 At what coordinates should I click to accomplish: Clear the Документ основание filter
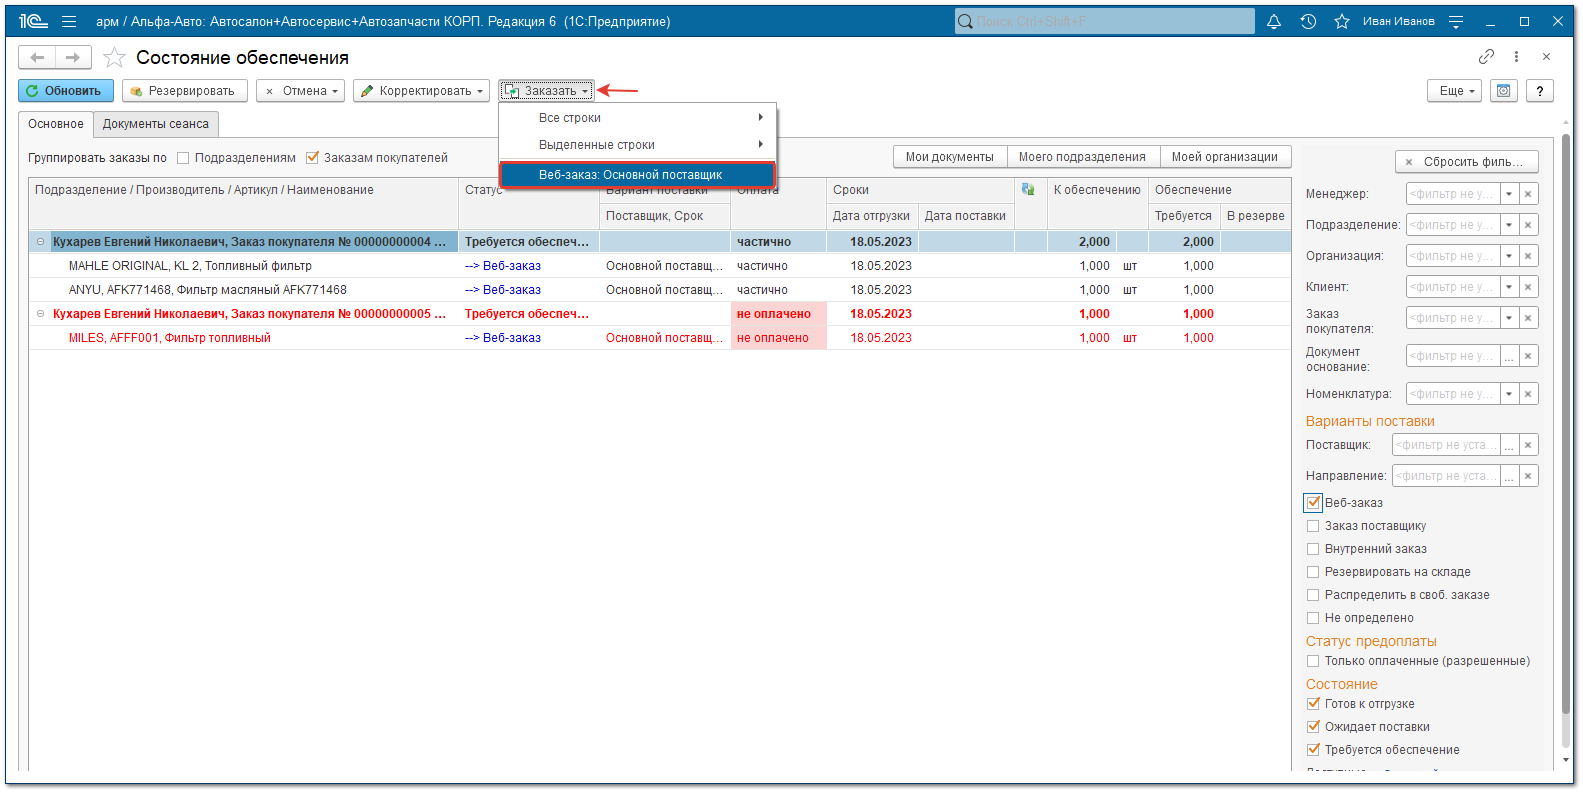coord(1528,356)
